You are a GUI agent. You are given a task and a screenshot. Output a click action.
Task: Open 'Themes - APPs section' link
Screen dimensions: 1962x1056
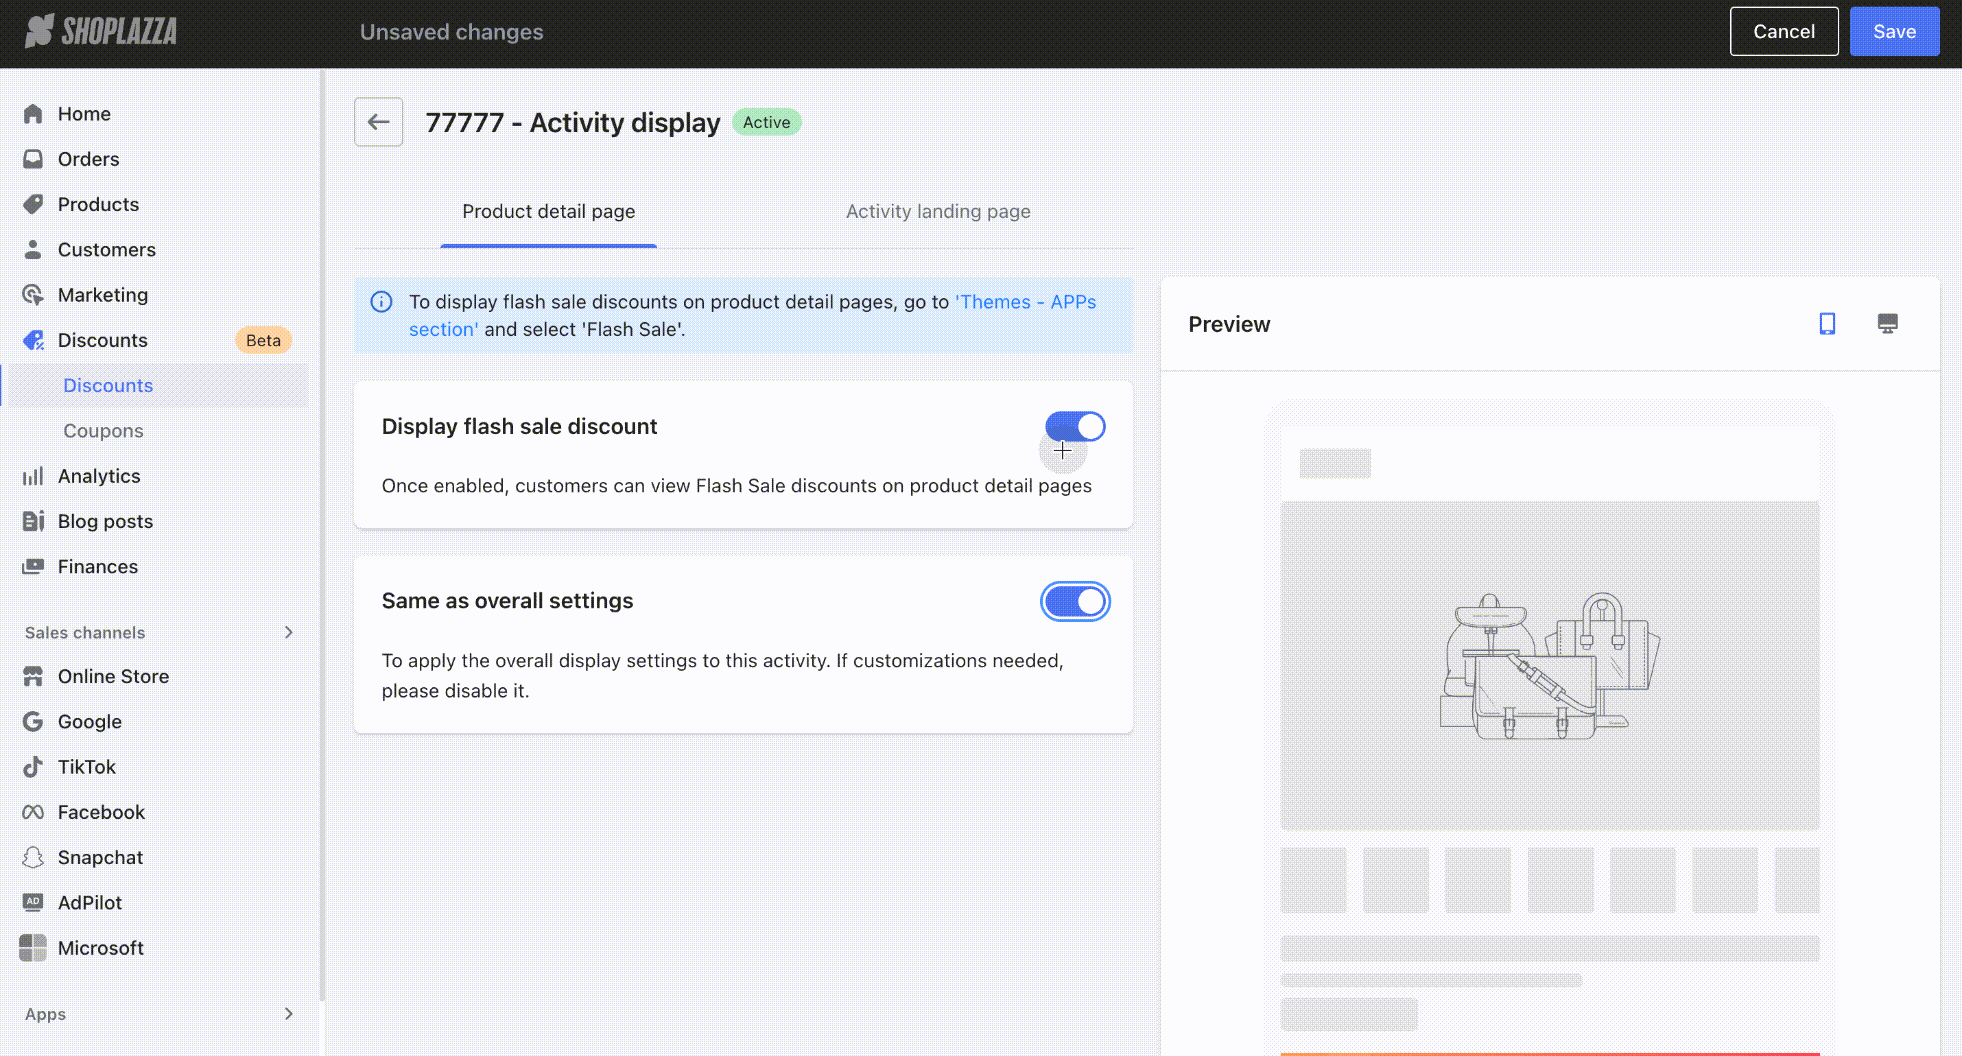click(1027, 302)
